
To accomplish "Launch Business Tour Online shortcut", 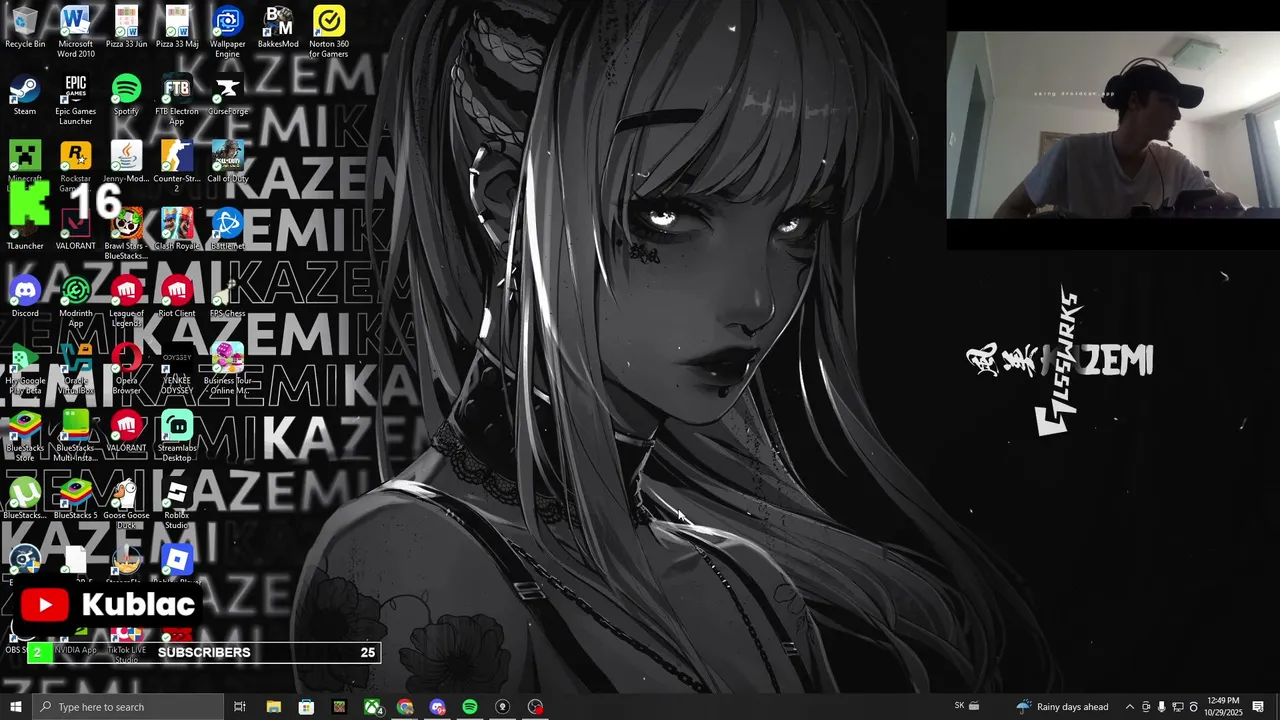I will pyautogui.click(x=227, y=369).
